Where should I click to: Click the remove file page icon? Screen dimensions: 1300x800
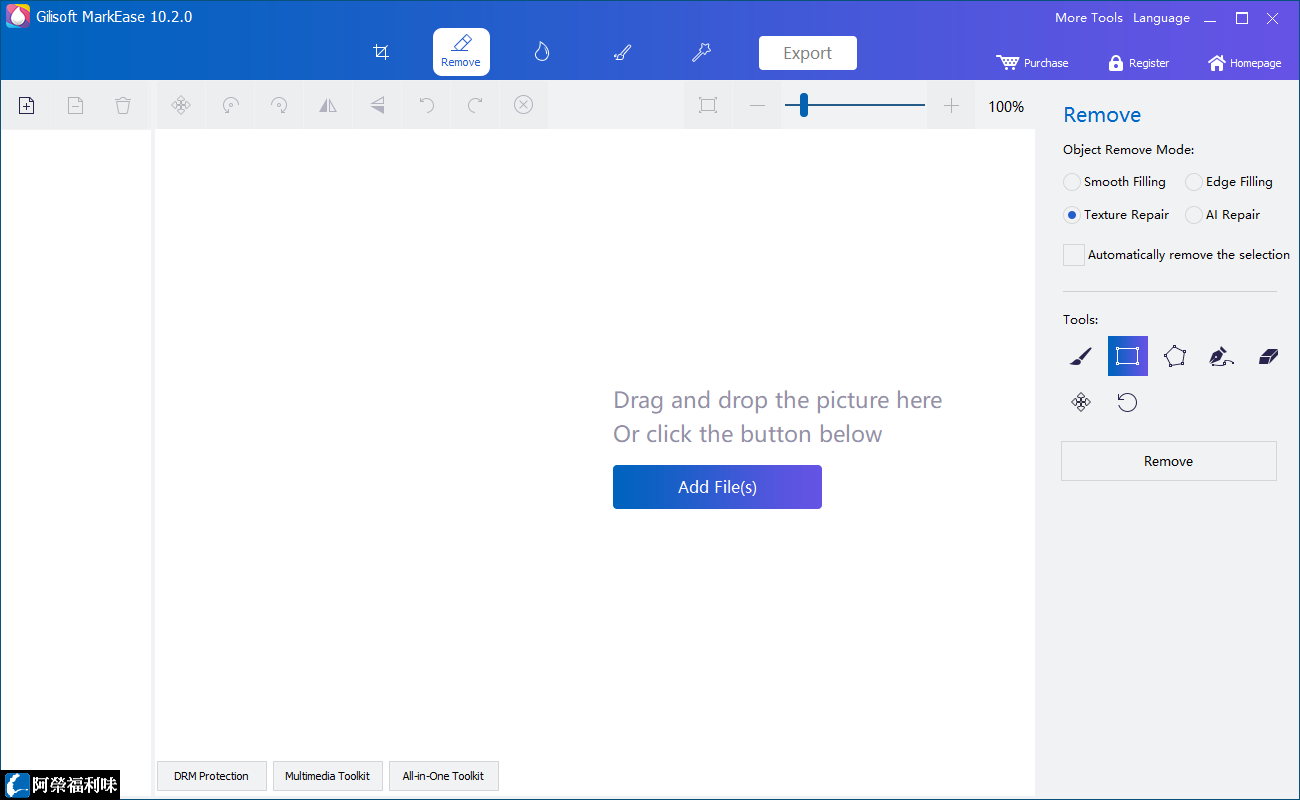coord(75,105)
